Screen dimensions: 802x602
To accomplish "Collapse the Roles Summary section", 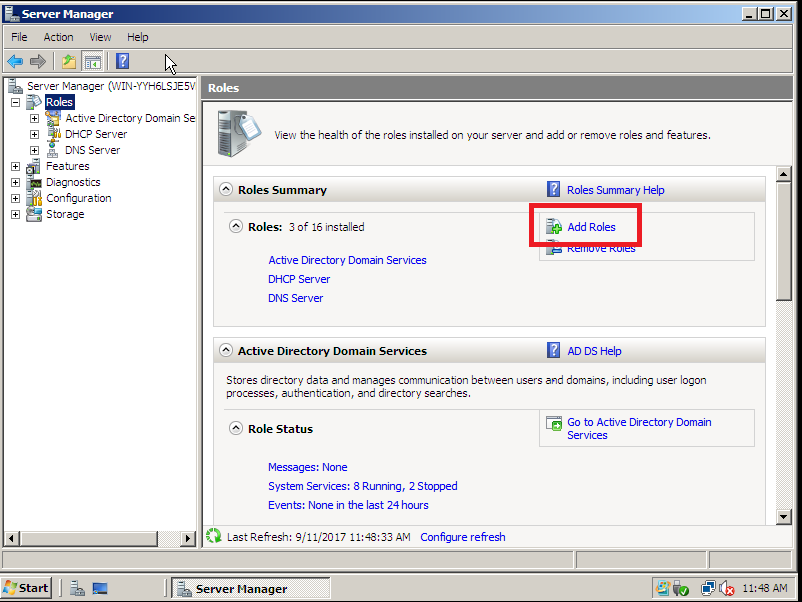I will point(226,189).
